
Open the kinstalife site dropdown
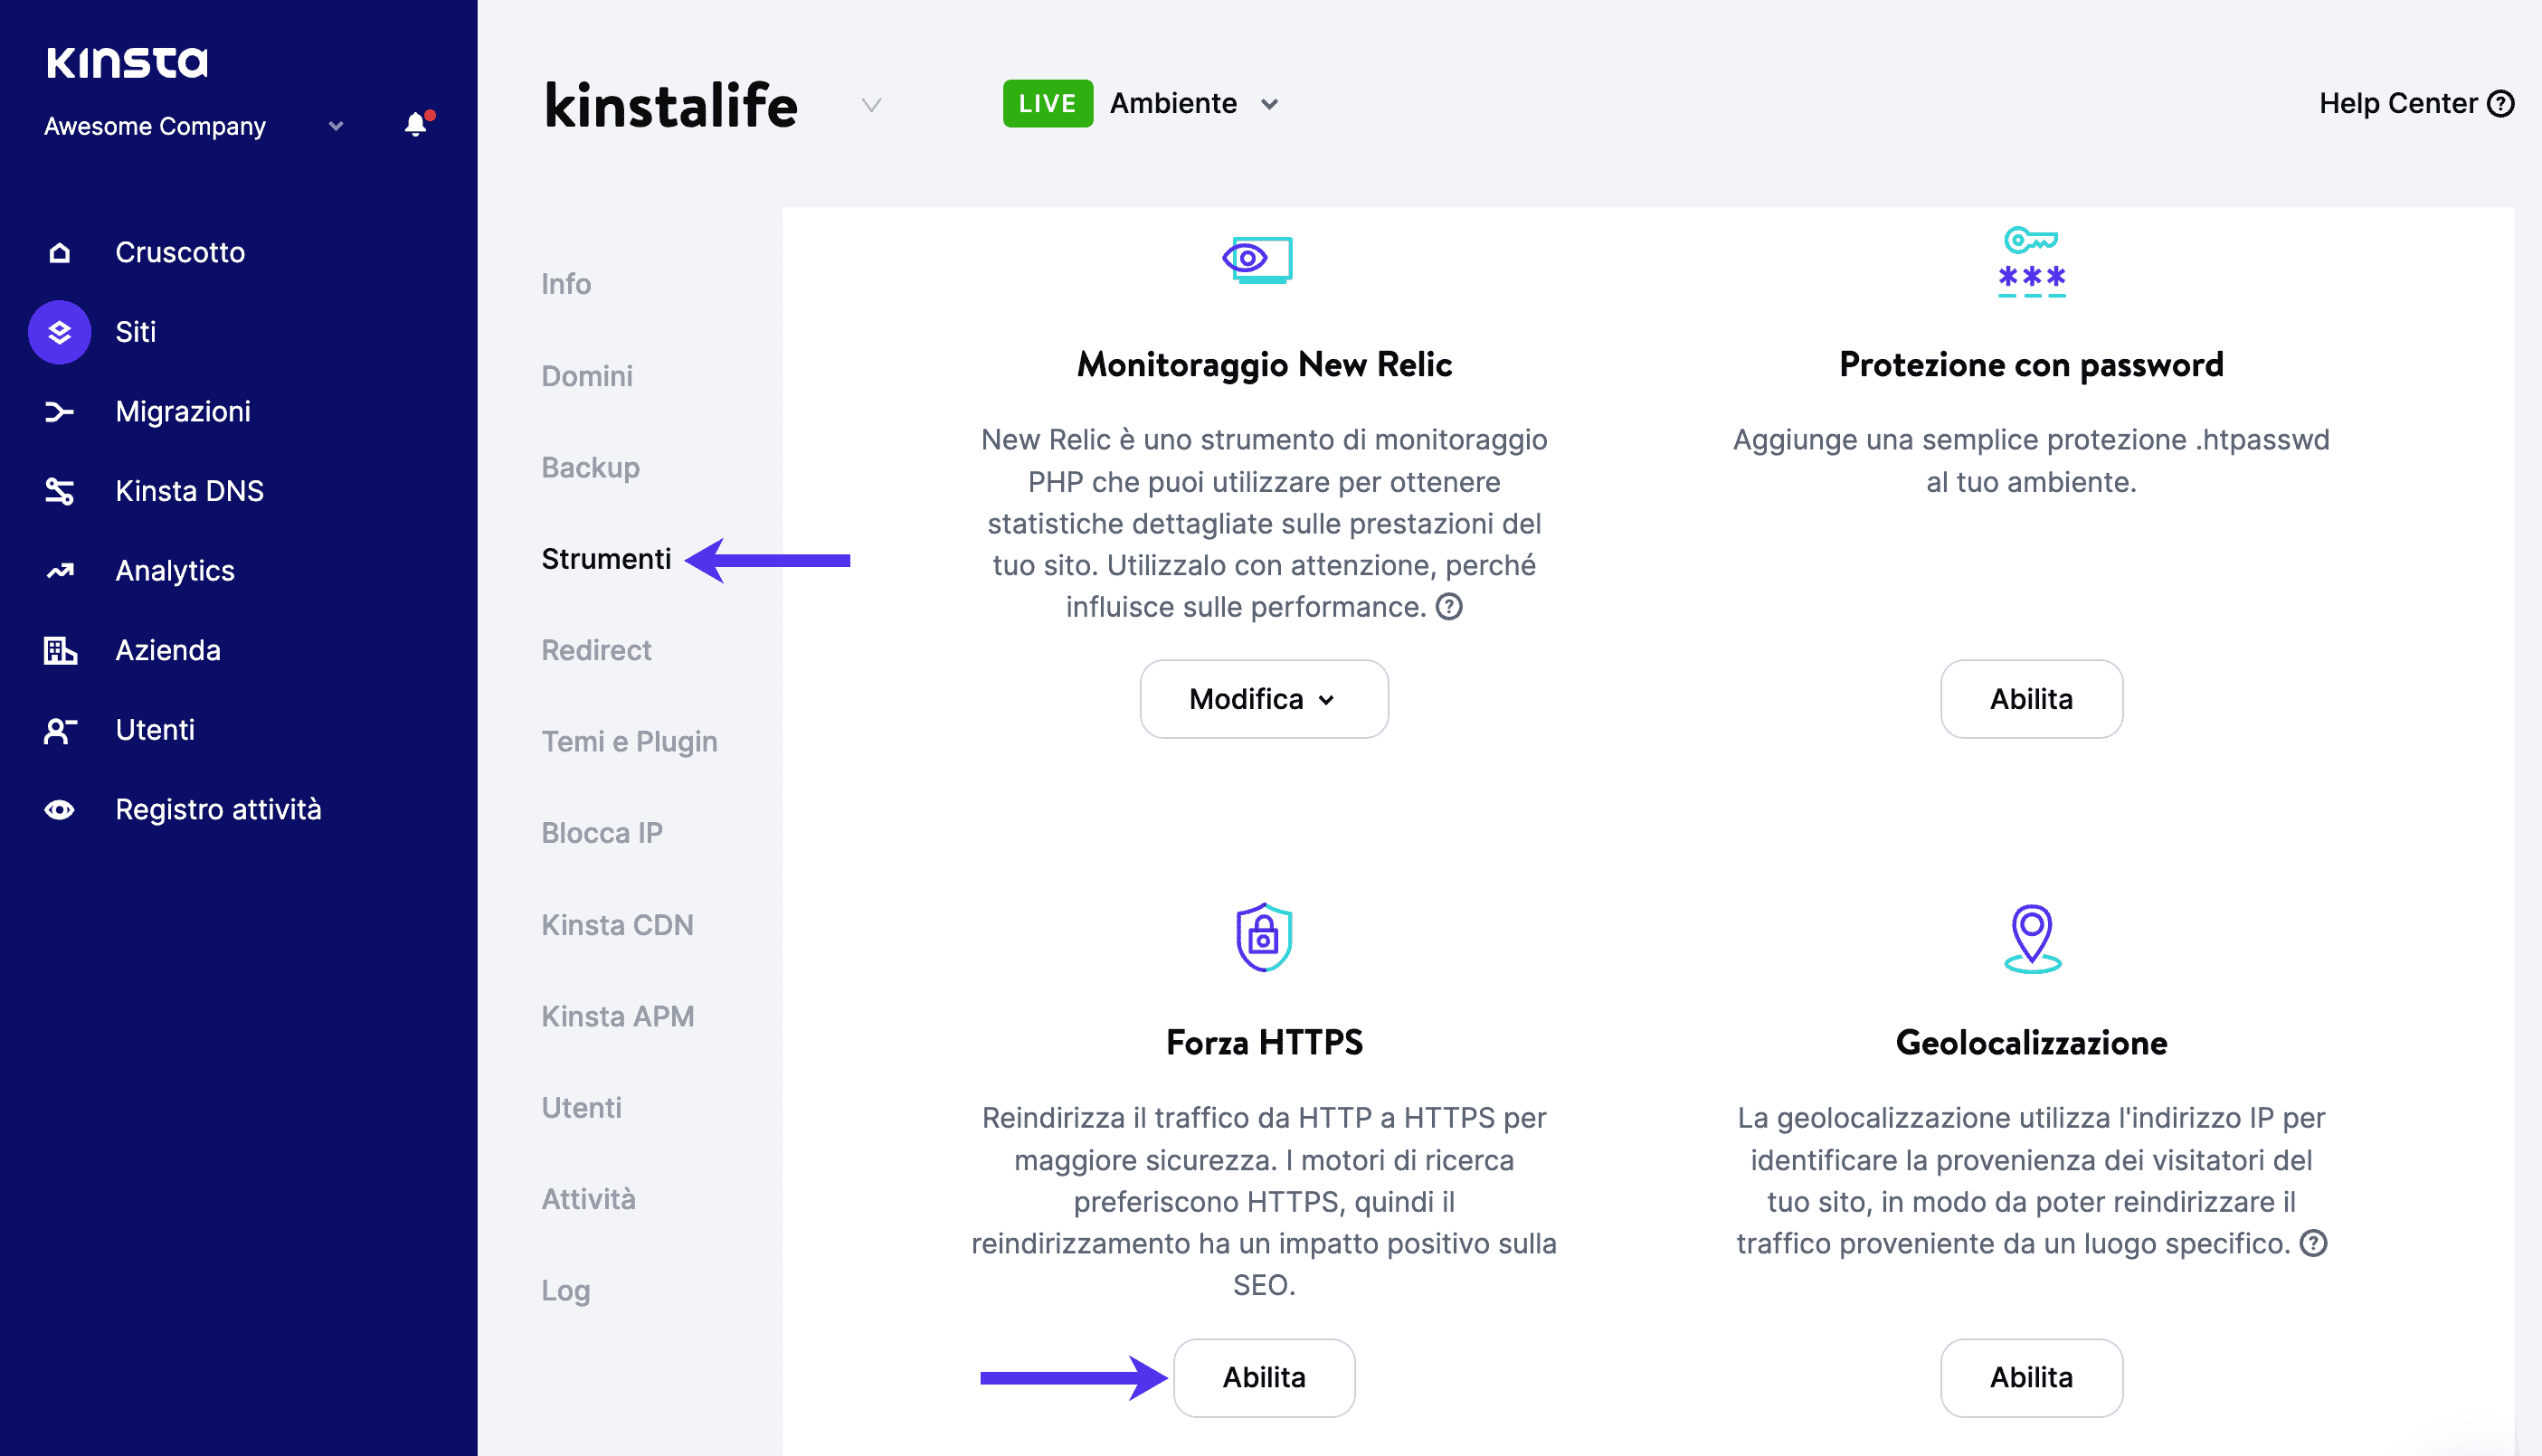click(869, 105)
